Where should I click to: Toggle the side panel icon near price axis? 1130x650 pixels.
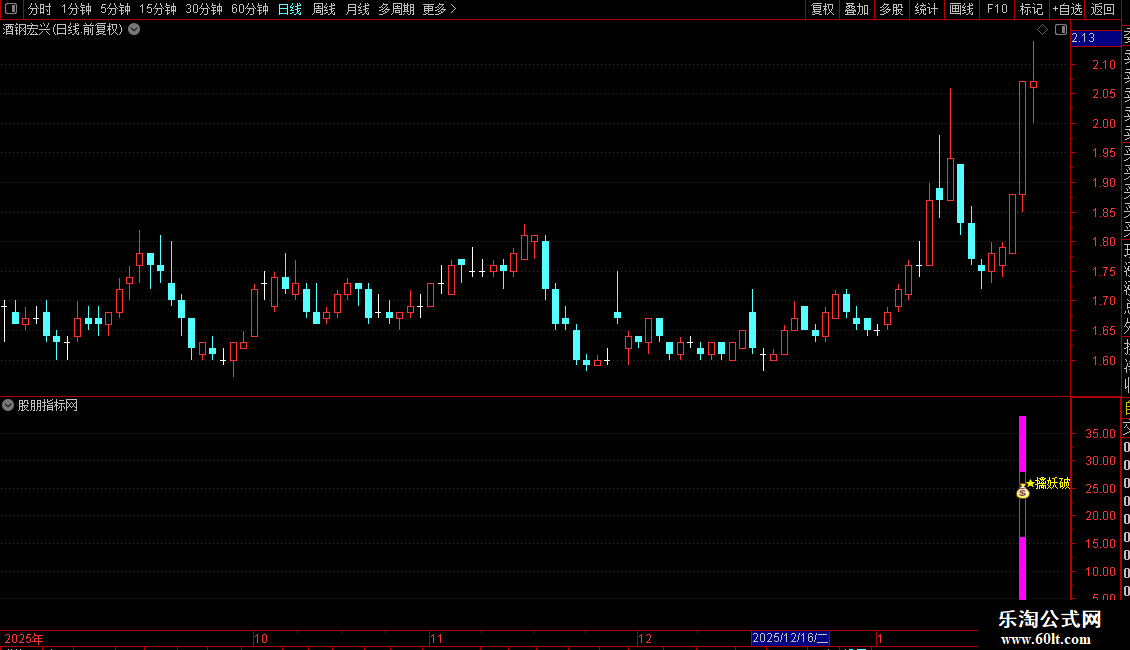1061,30
